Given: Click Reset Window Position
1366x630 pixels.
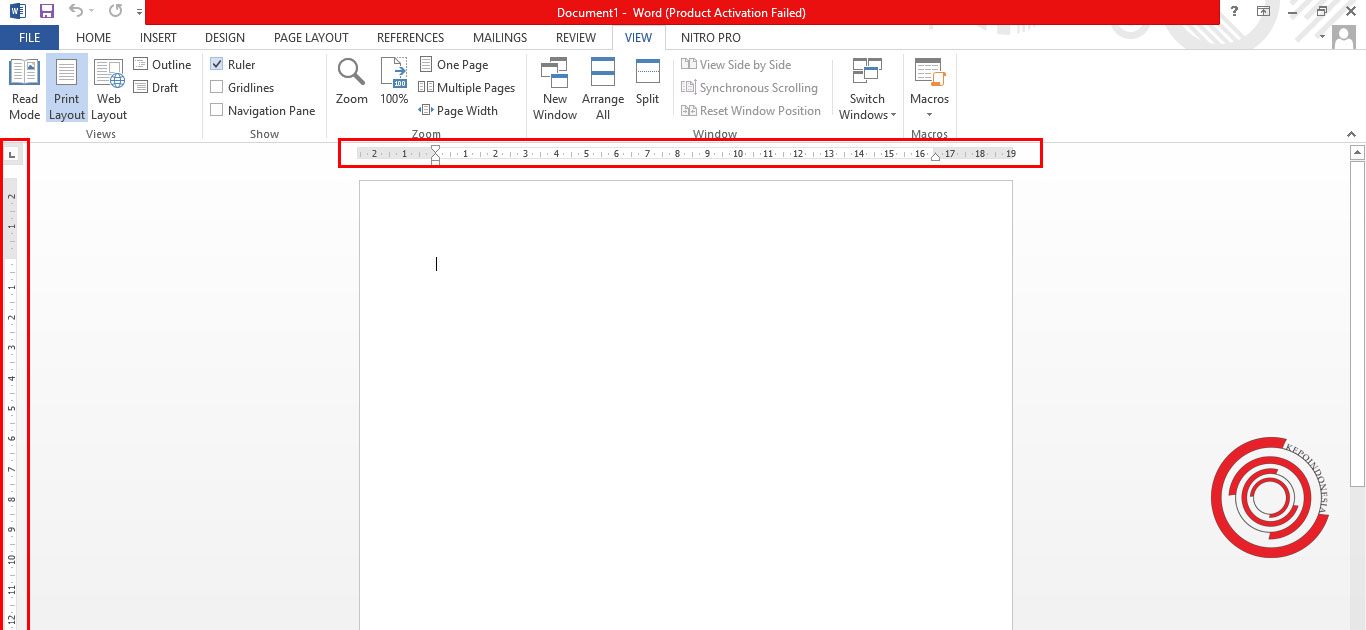Looking at the screenshot, I should [x=751, y=111].
